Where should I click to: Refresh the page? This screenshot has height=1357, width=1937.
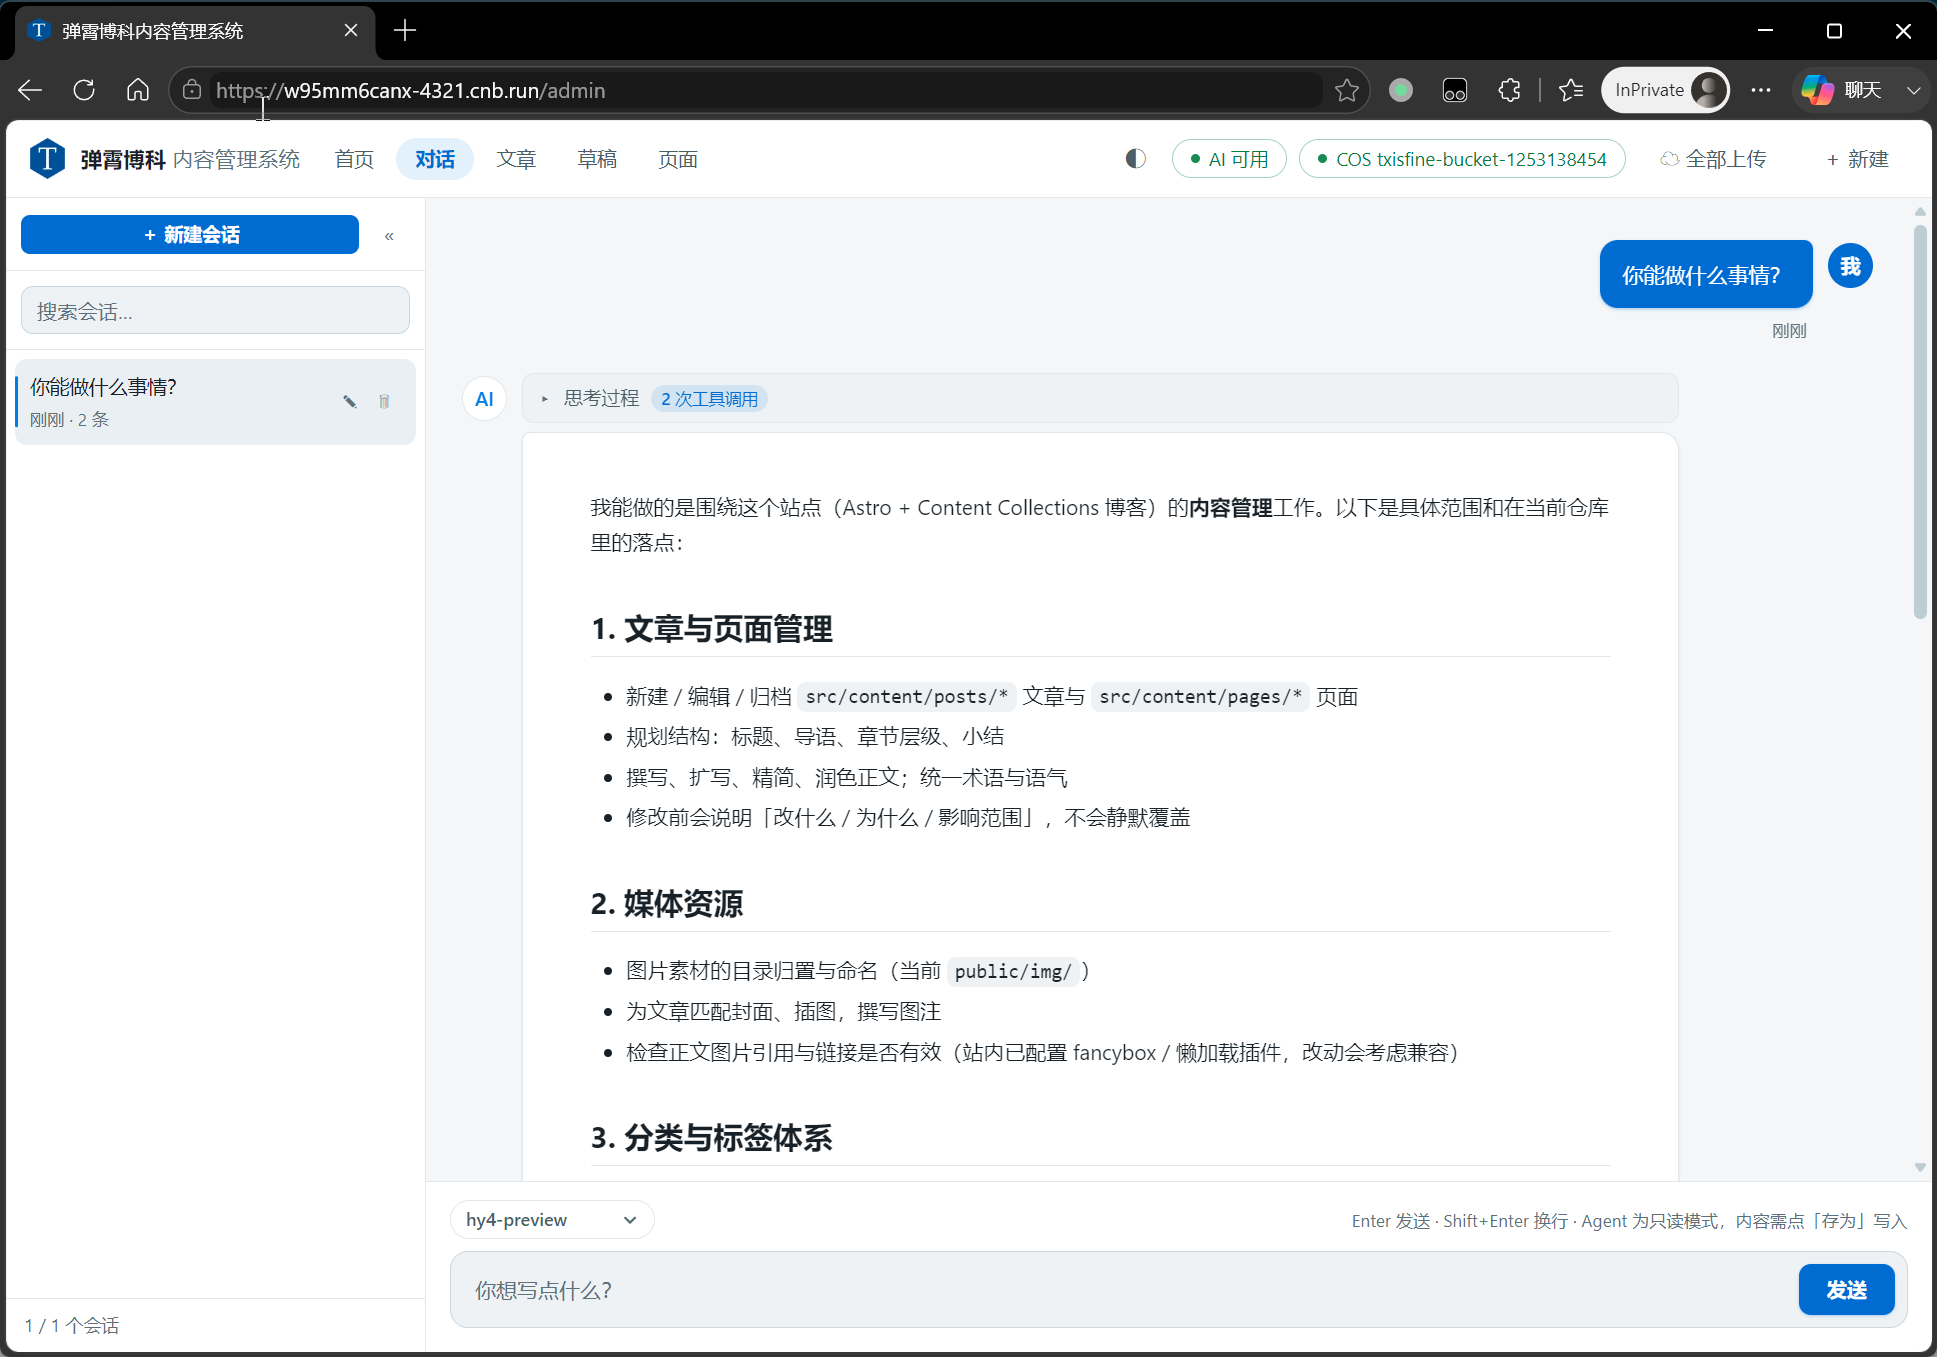coord(84,90)
